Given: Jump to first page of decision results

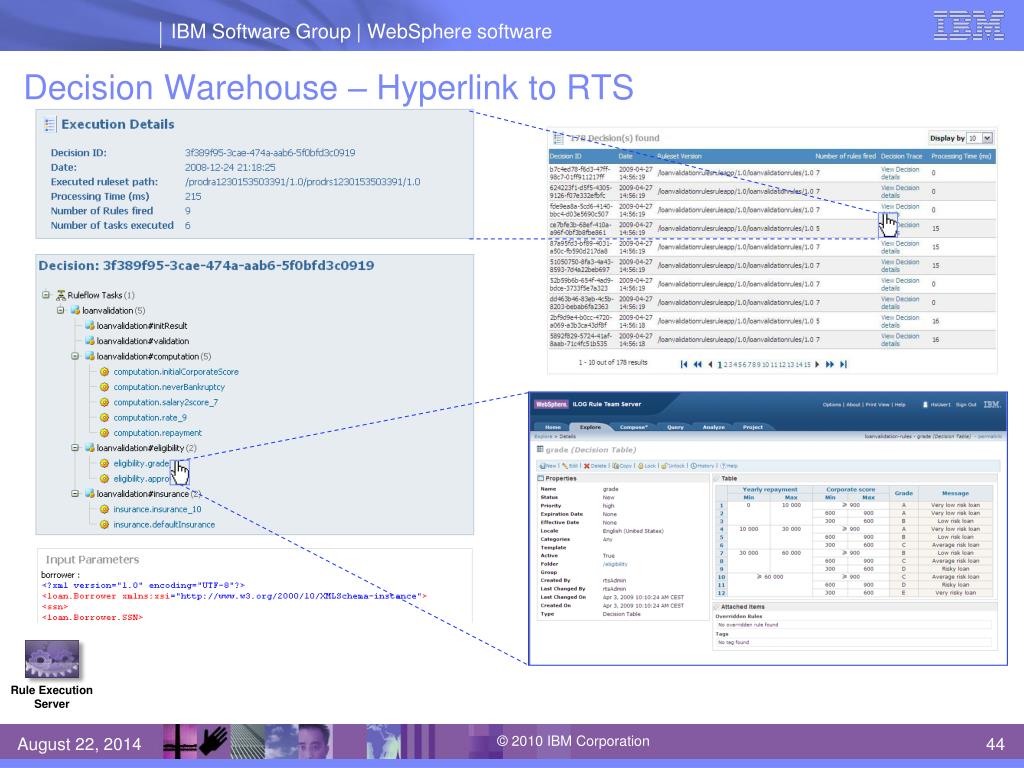Looking at the screenshot, I should tap(684, 364).
